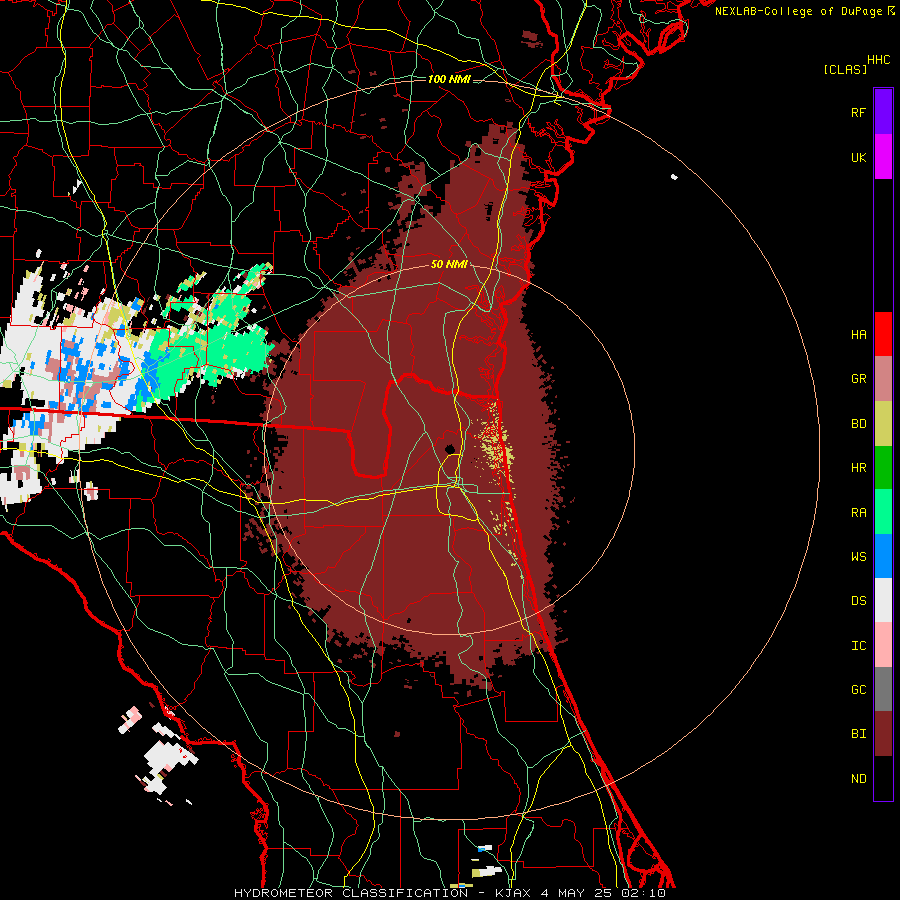Click the BI brown legend swatch
Viewport: 900px width, 900px height.
(883, 734)
